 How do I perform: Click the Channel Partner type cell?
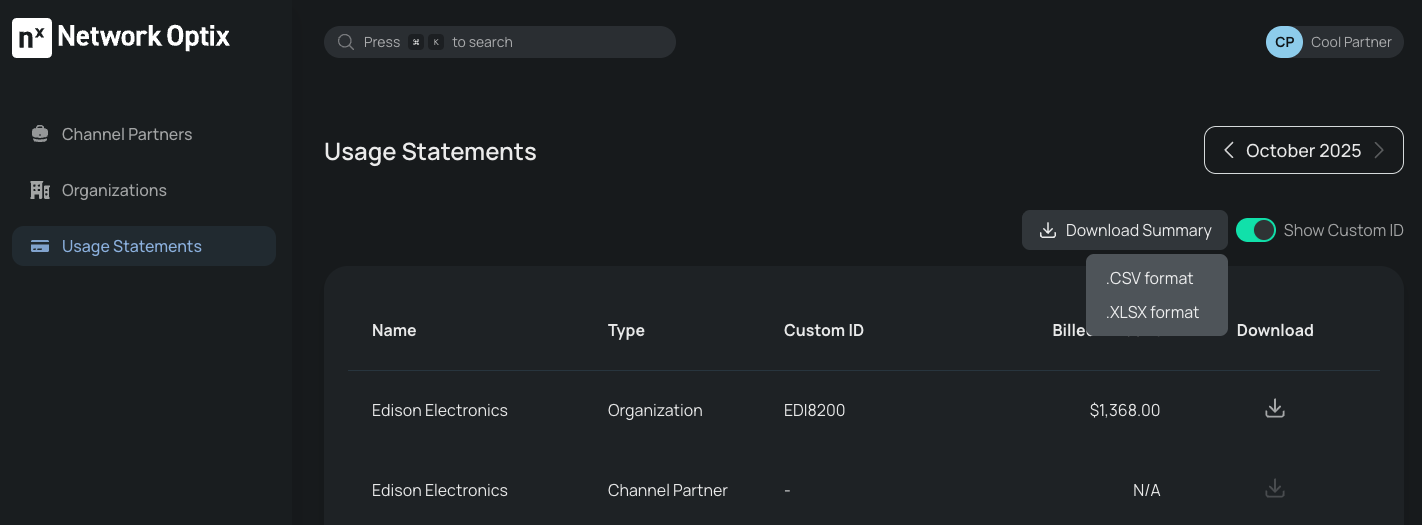pyautogui.click(x=668, y=490)
